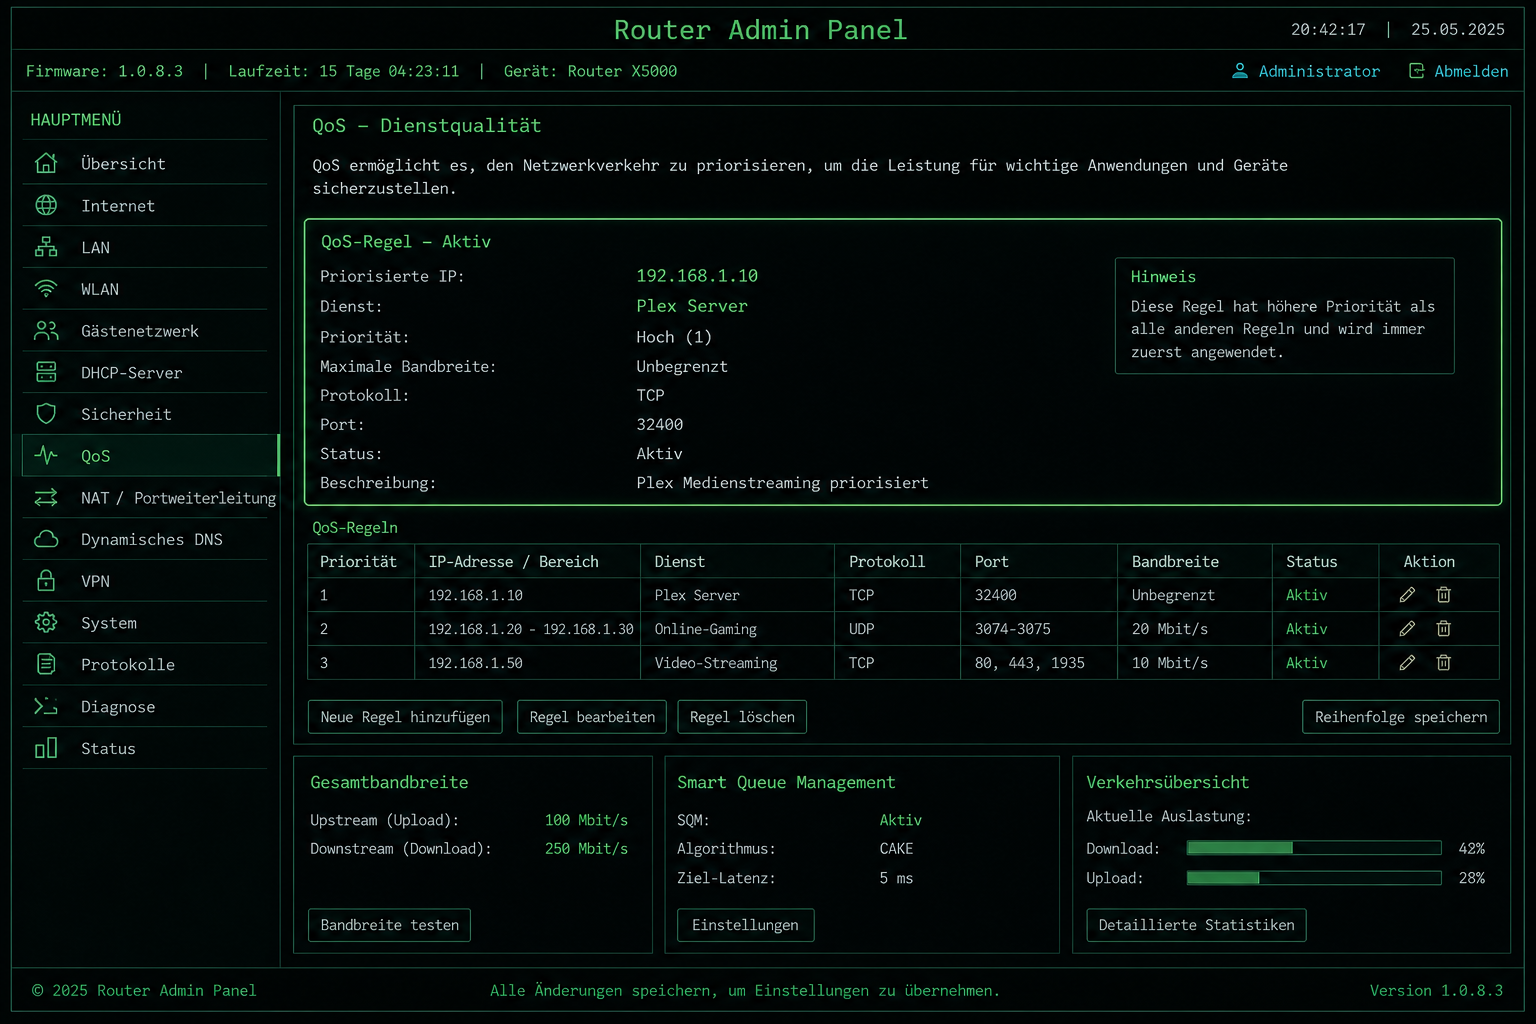Open the WLAN settings page
The height and width of the screenshot is (1024, 1536).
pos(145,289)
